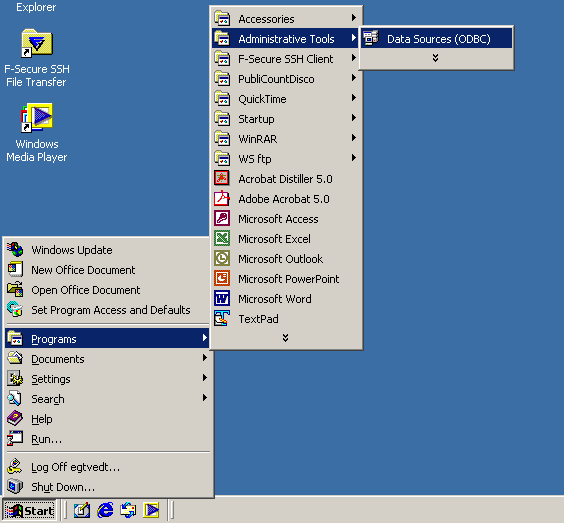This screenshot has height=523, width=564.
Task: Click the Run icon in Start menu
Action: 15,438
